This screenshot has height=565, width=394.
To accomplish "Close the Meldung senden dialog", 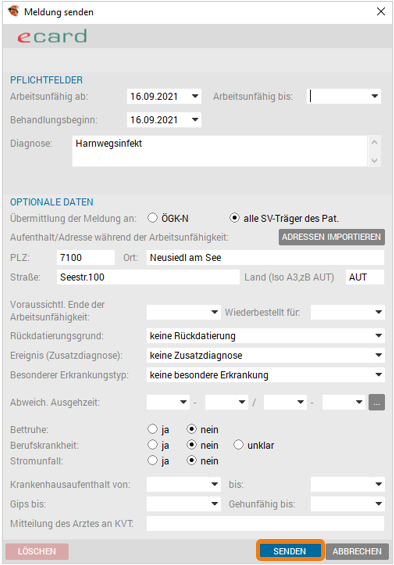I will click(x=381, y=12).
